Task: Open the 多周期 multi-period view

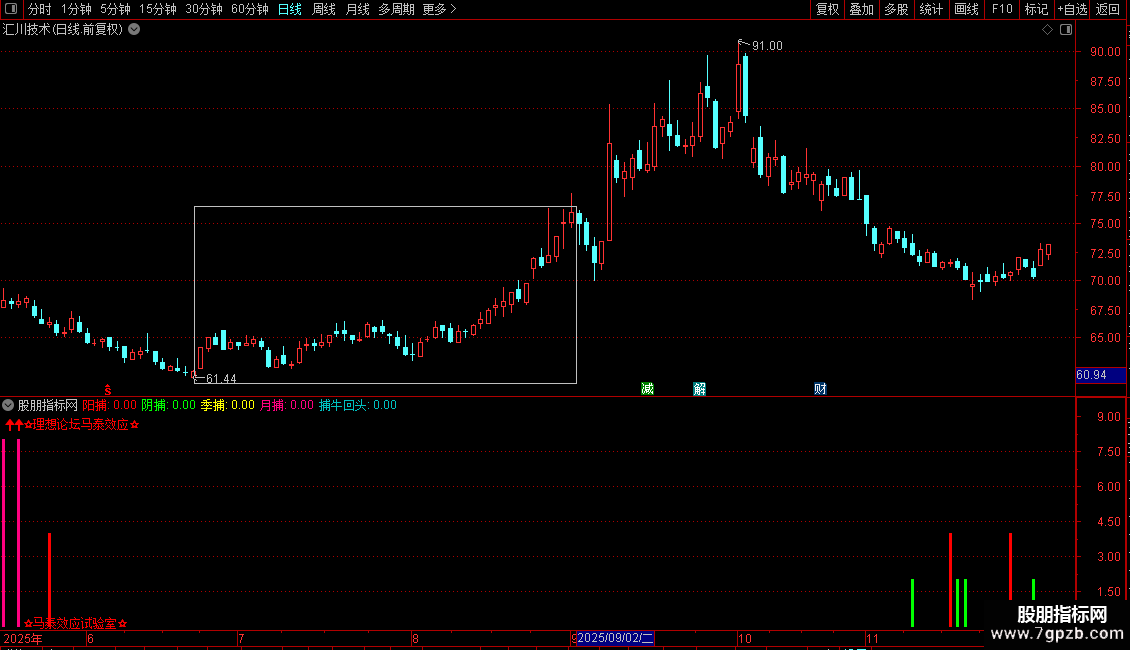Action: [x=396, y=9]
